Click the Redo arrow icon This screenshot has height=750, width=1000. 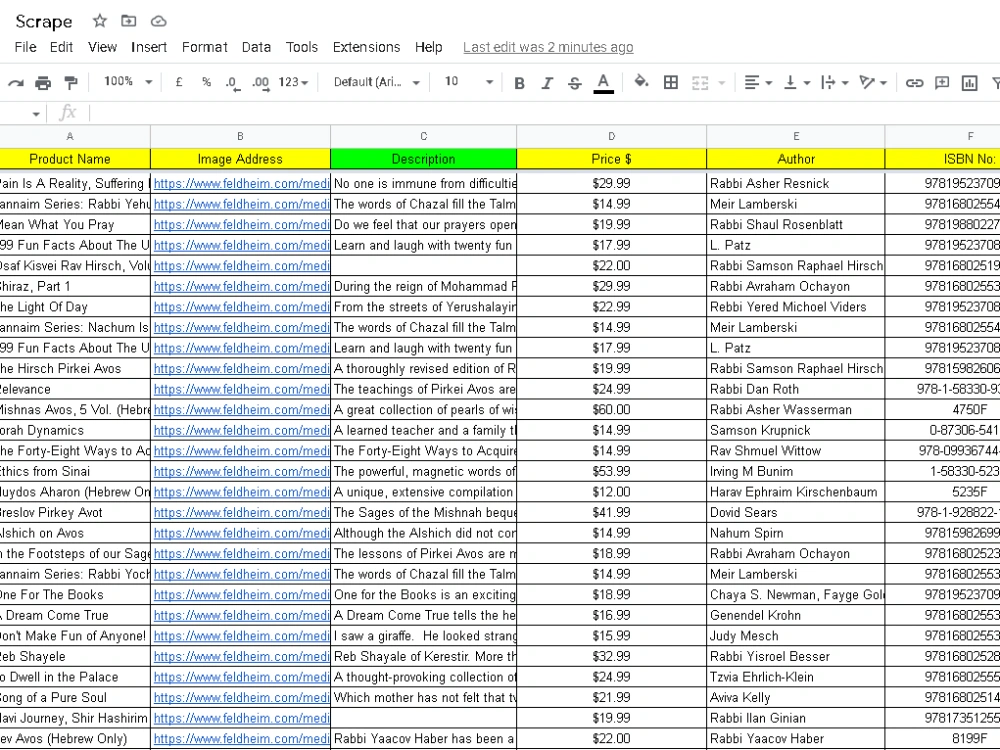pos(16,82)
